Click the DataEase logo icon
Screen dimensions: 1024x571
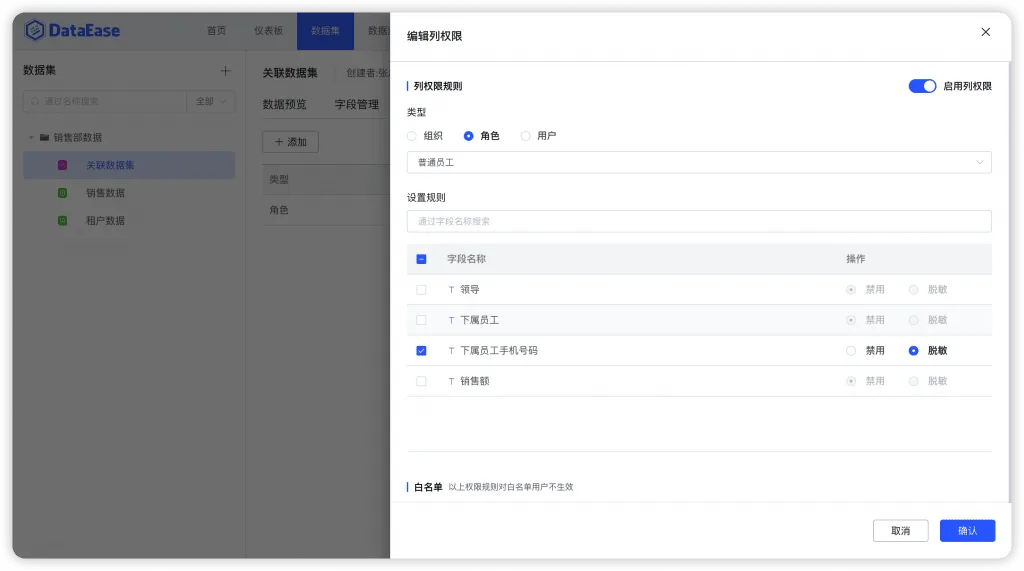point(34,30)
